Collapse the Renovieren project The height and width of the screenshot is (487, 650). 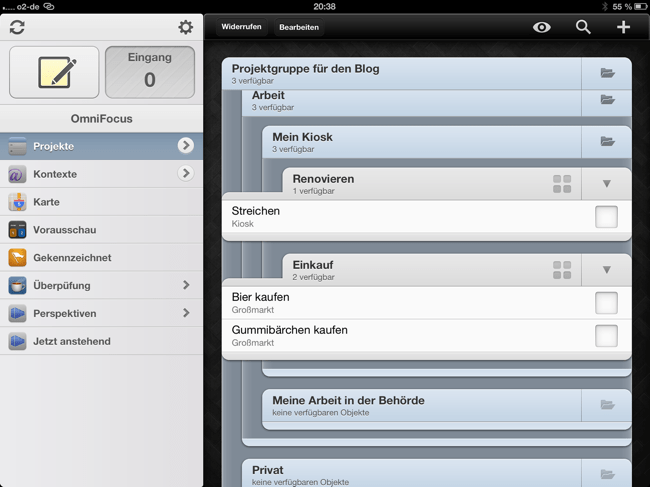coord(606,184)
